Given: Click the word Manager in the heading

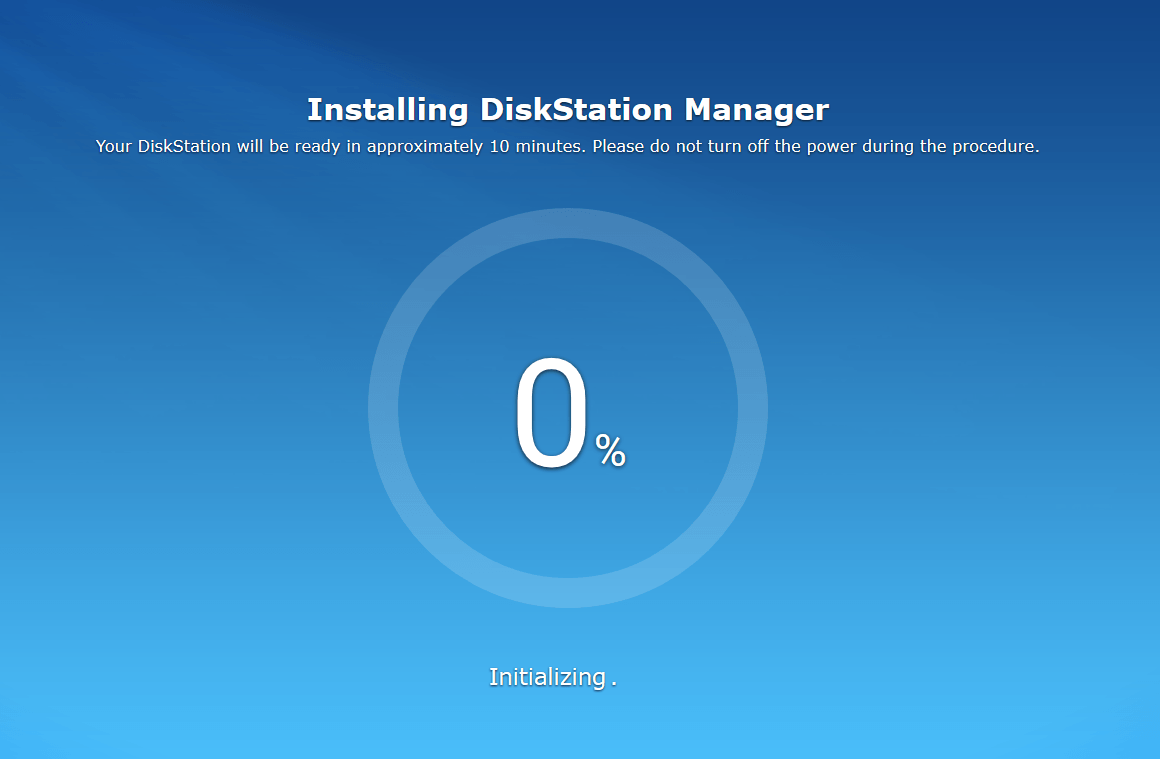Looking at the screenshot, I should tap(757, 109).
